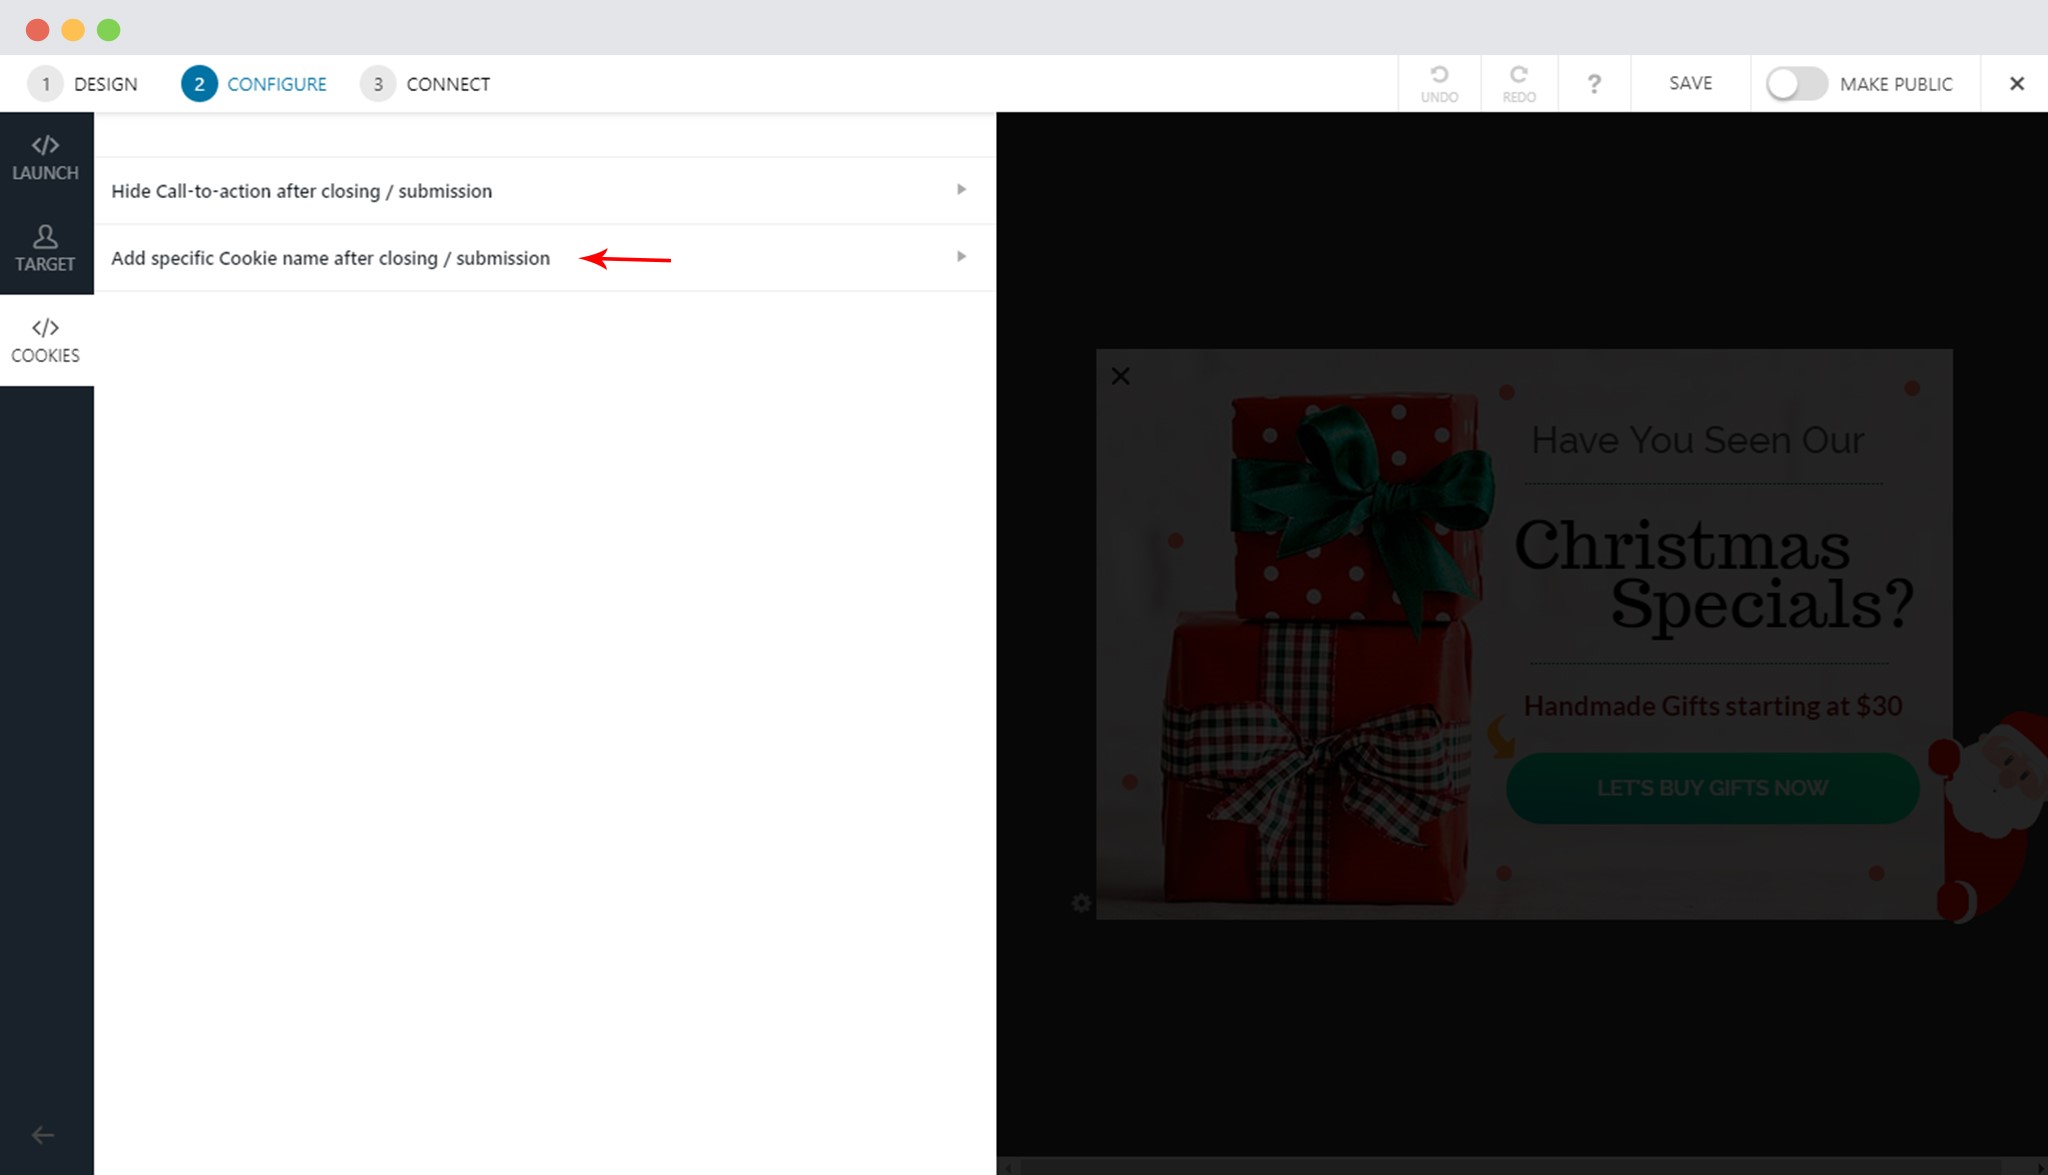This screenshot has height=1175, width=2048.
Task: Close the Christmas popup preview with its X
Action: [x=1120, y=376]
